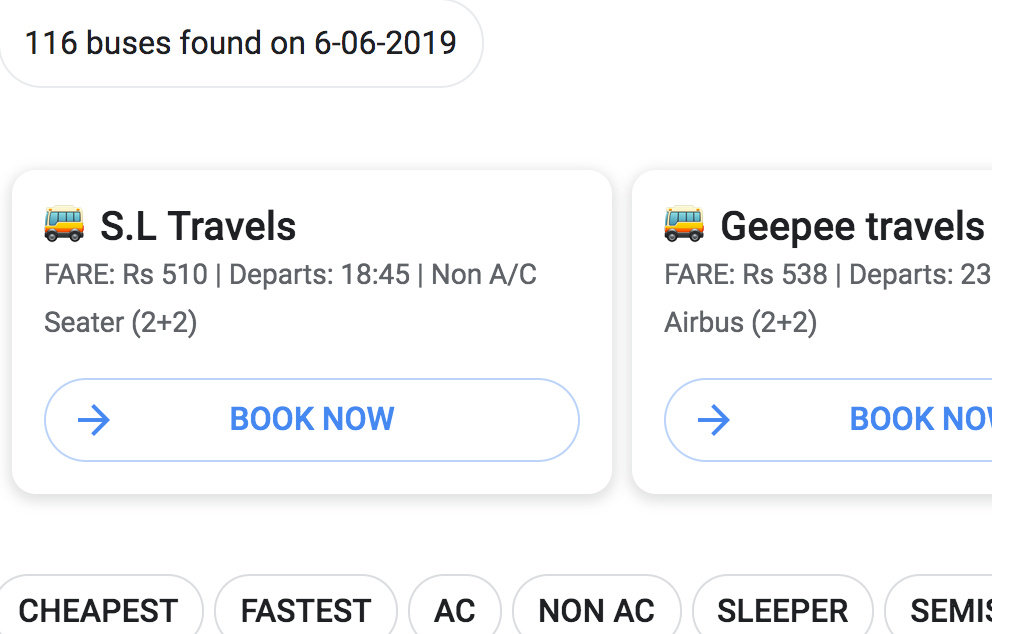Click the Airbus (2+2) description
The width and height of the screenshot is (1012, 634).
click(741, 322)
